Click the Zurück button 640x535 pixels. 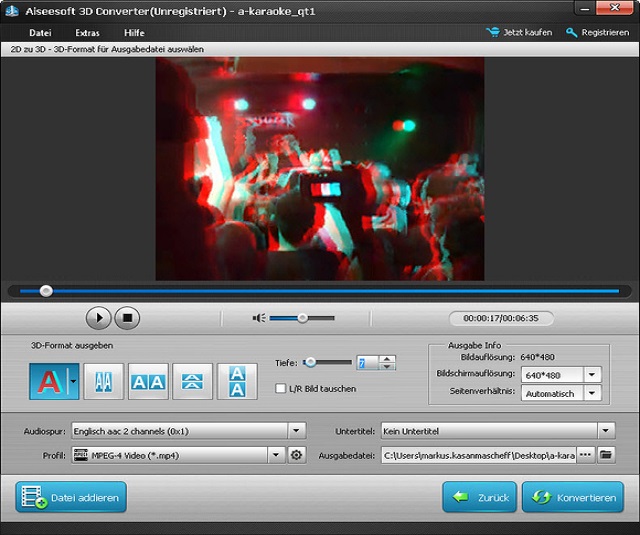(480, 497)
